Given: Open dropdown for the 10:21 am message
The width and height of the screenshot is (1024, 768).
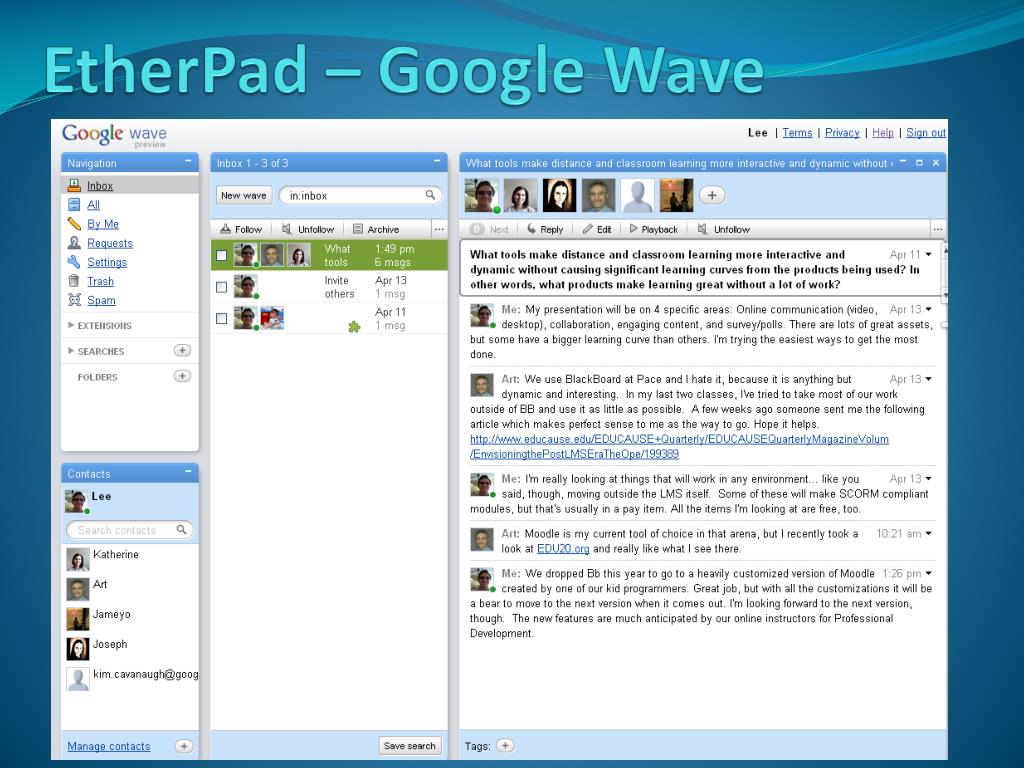Looking at the screenshot, I should coord(929,534).
